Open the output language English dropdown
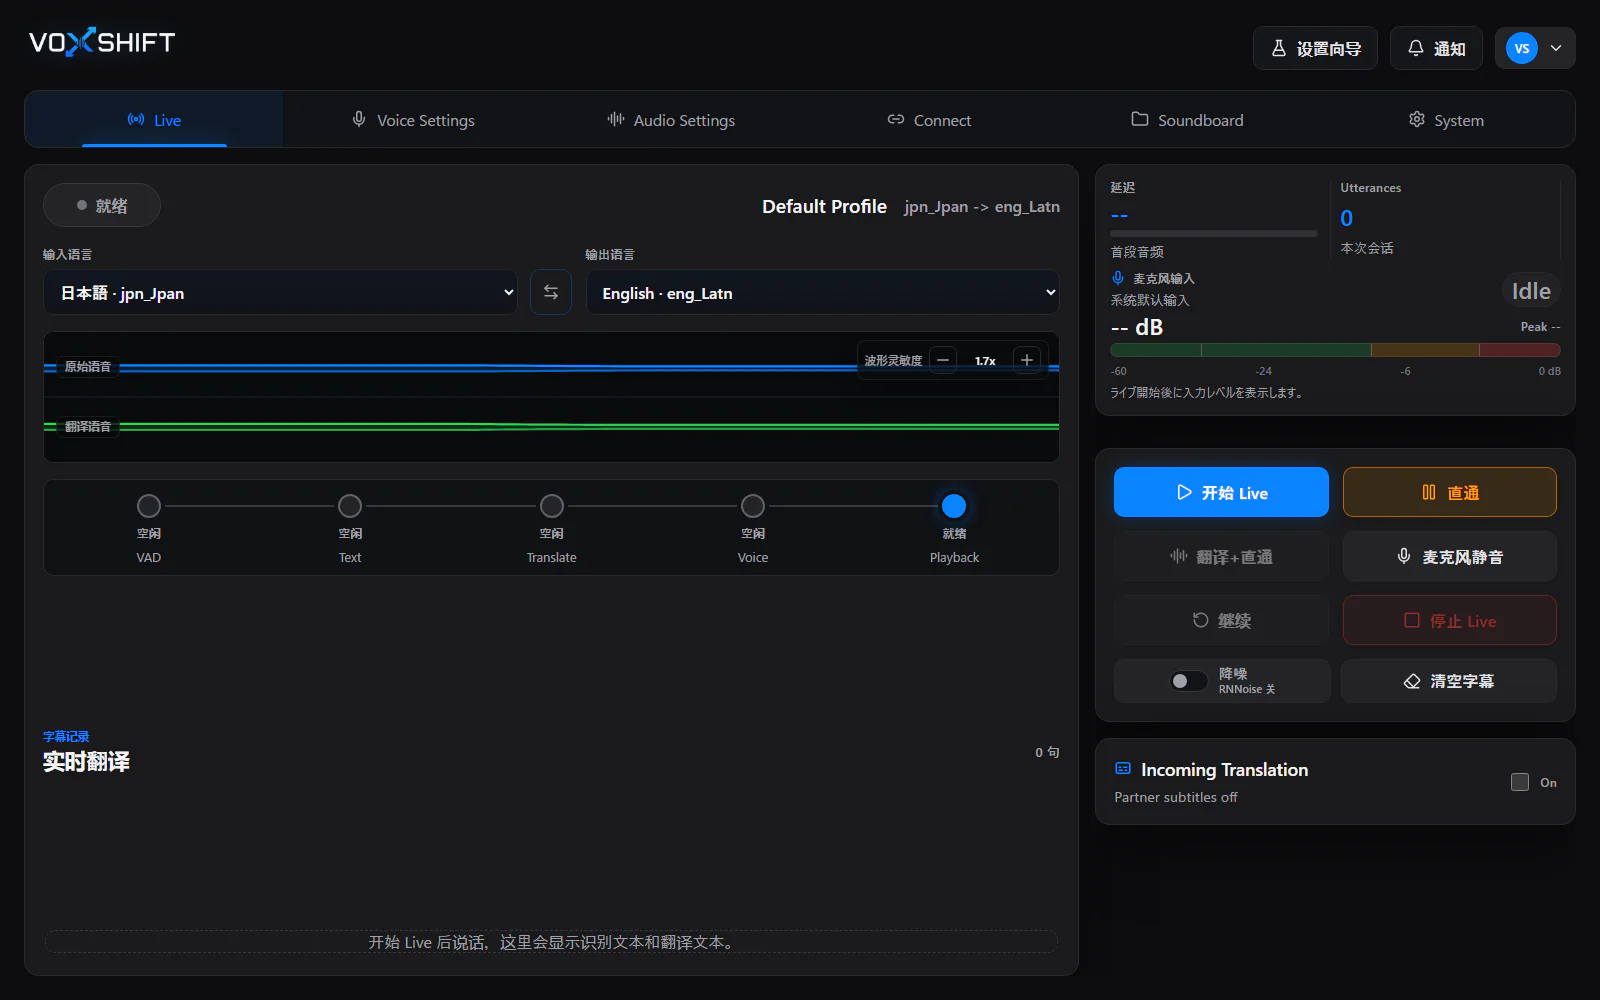Screen dimensions: 1600x1000 pos(822,293)
